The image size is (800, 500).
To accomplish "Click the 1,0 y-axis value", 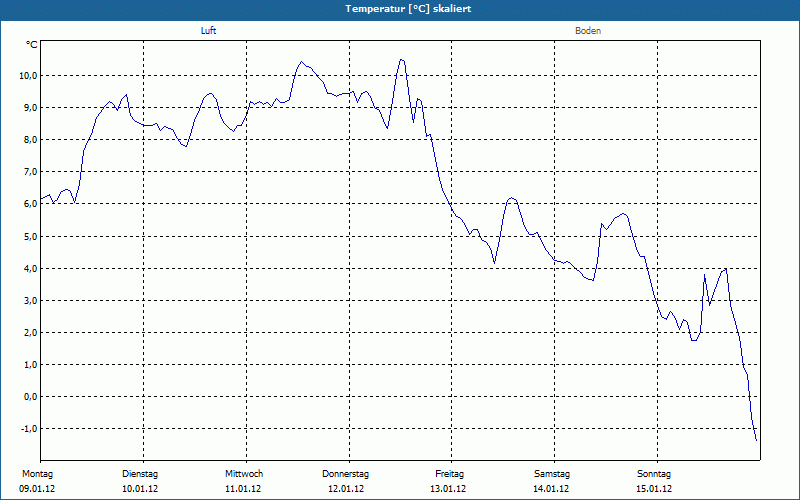I will (x=30, y=365).
